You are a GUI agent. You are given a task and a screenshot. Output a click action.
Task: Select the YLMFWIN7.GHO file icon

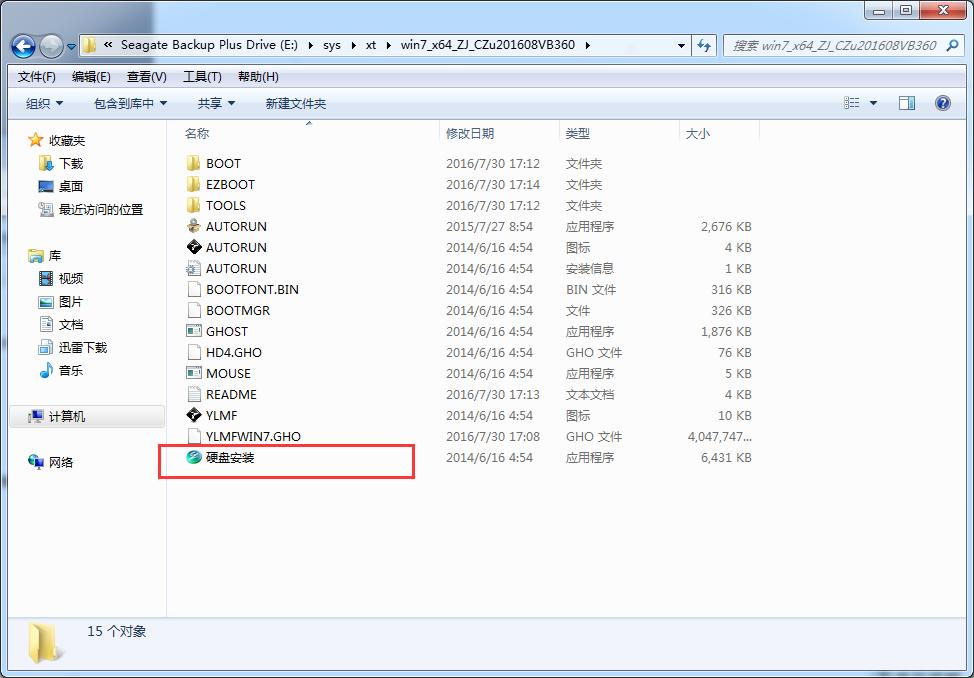click(193, 436)
